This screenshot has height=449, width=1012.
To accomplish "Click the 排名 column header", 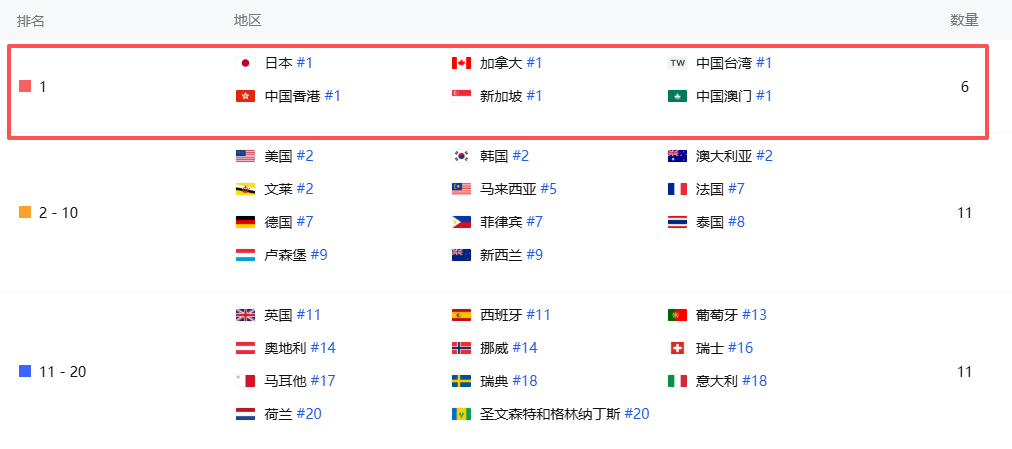I will click(31, 20).
